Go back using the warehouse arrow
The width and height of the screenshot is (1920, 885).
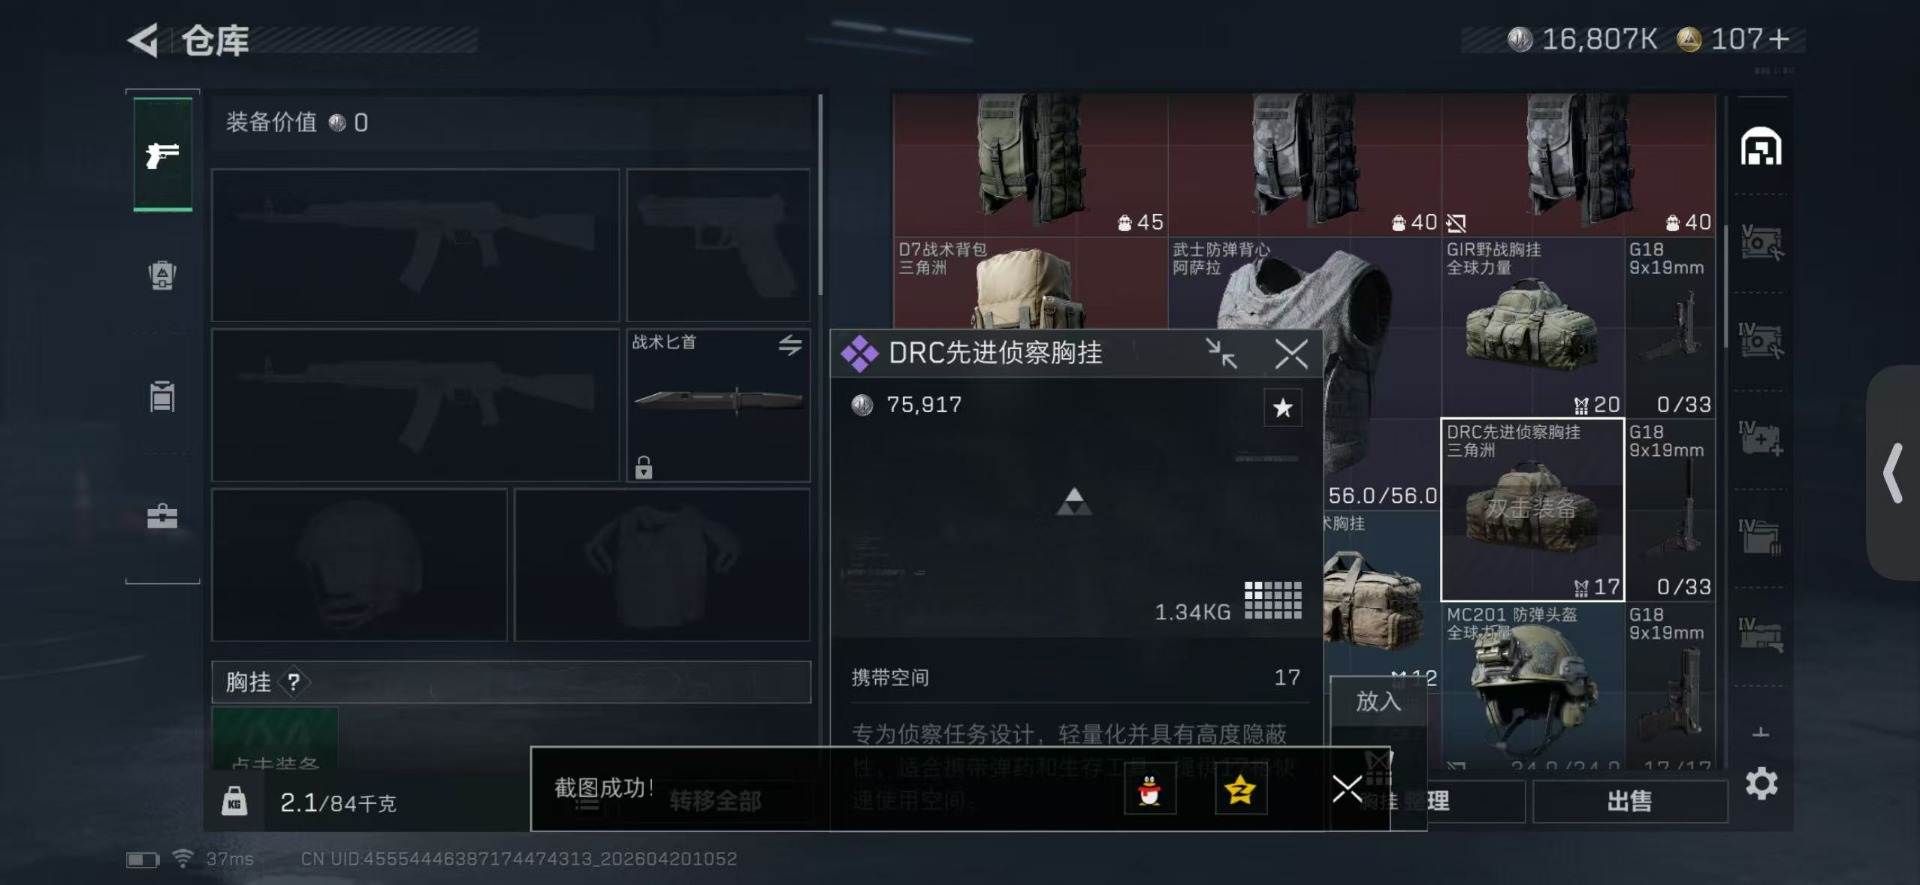(x=142, y=40)
